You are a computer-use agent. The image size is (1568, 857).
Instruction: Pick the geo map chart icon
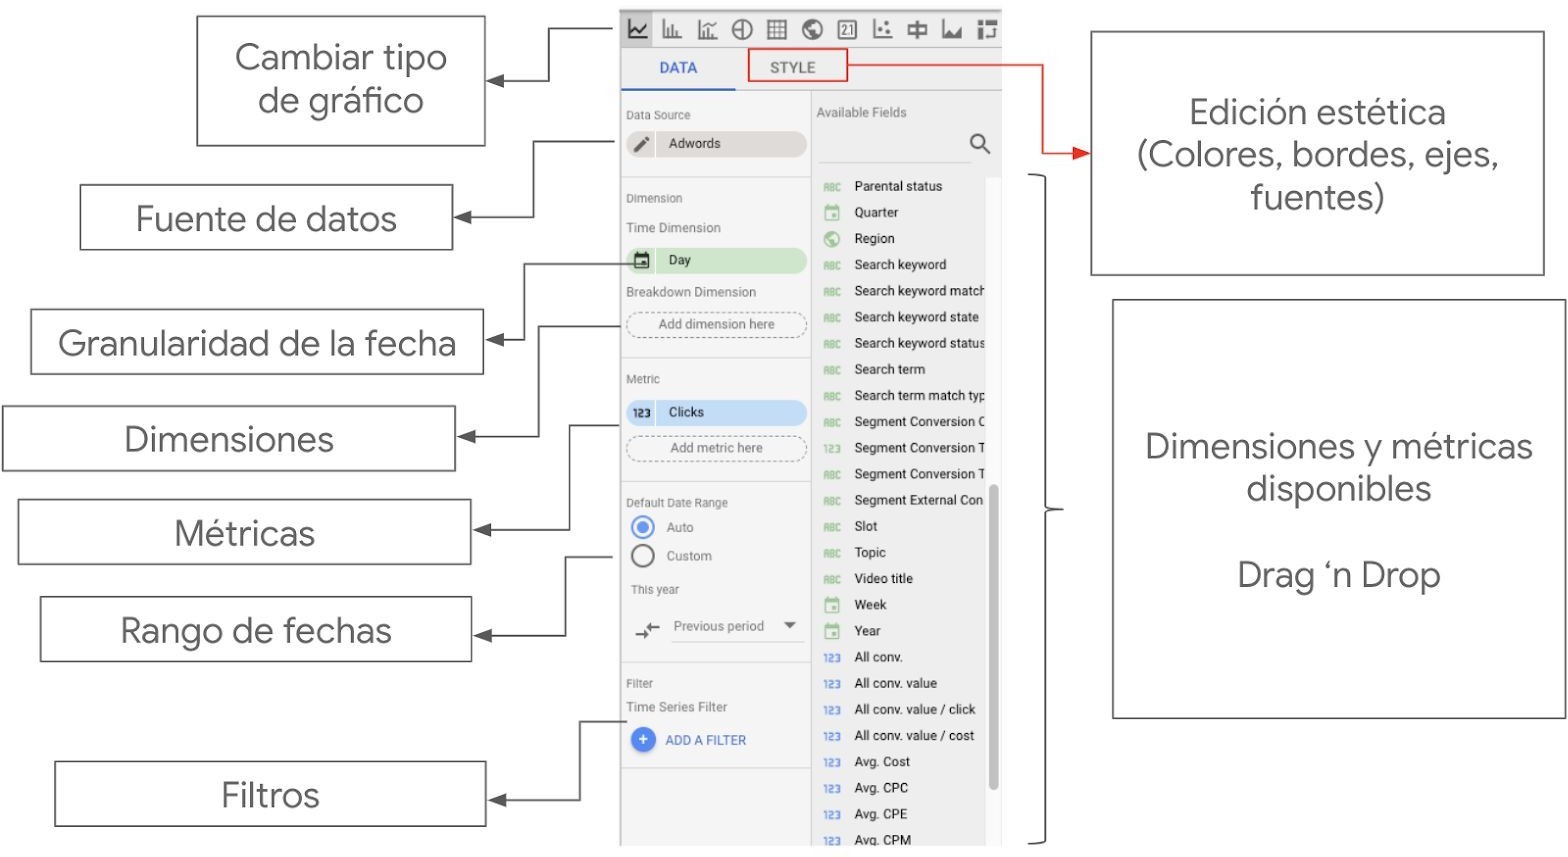tap(812, 29)
